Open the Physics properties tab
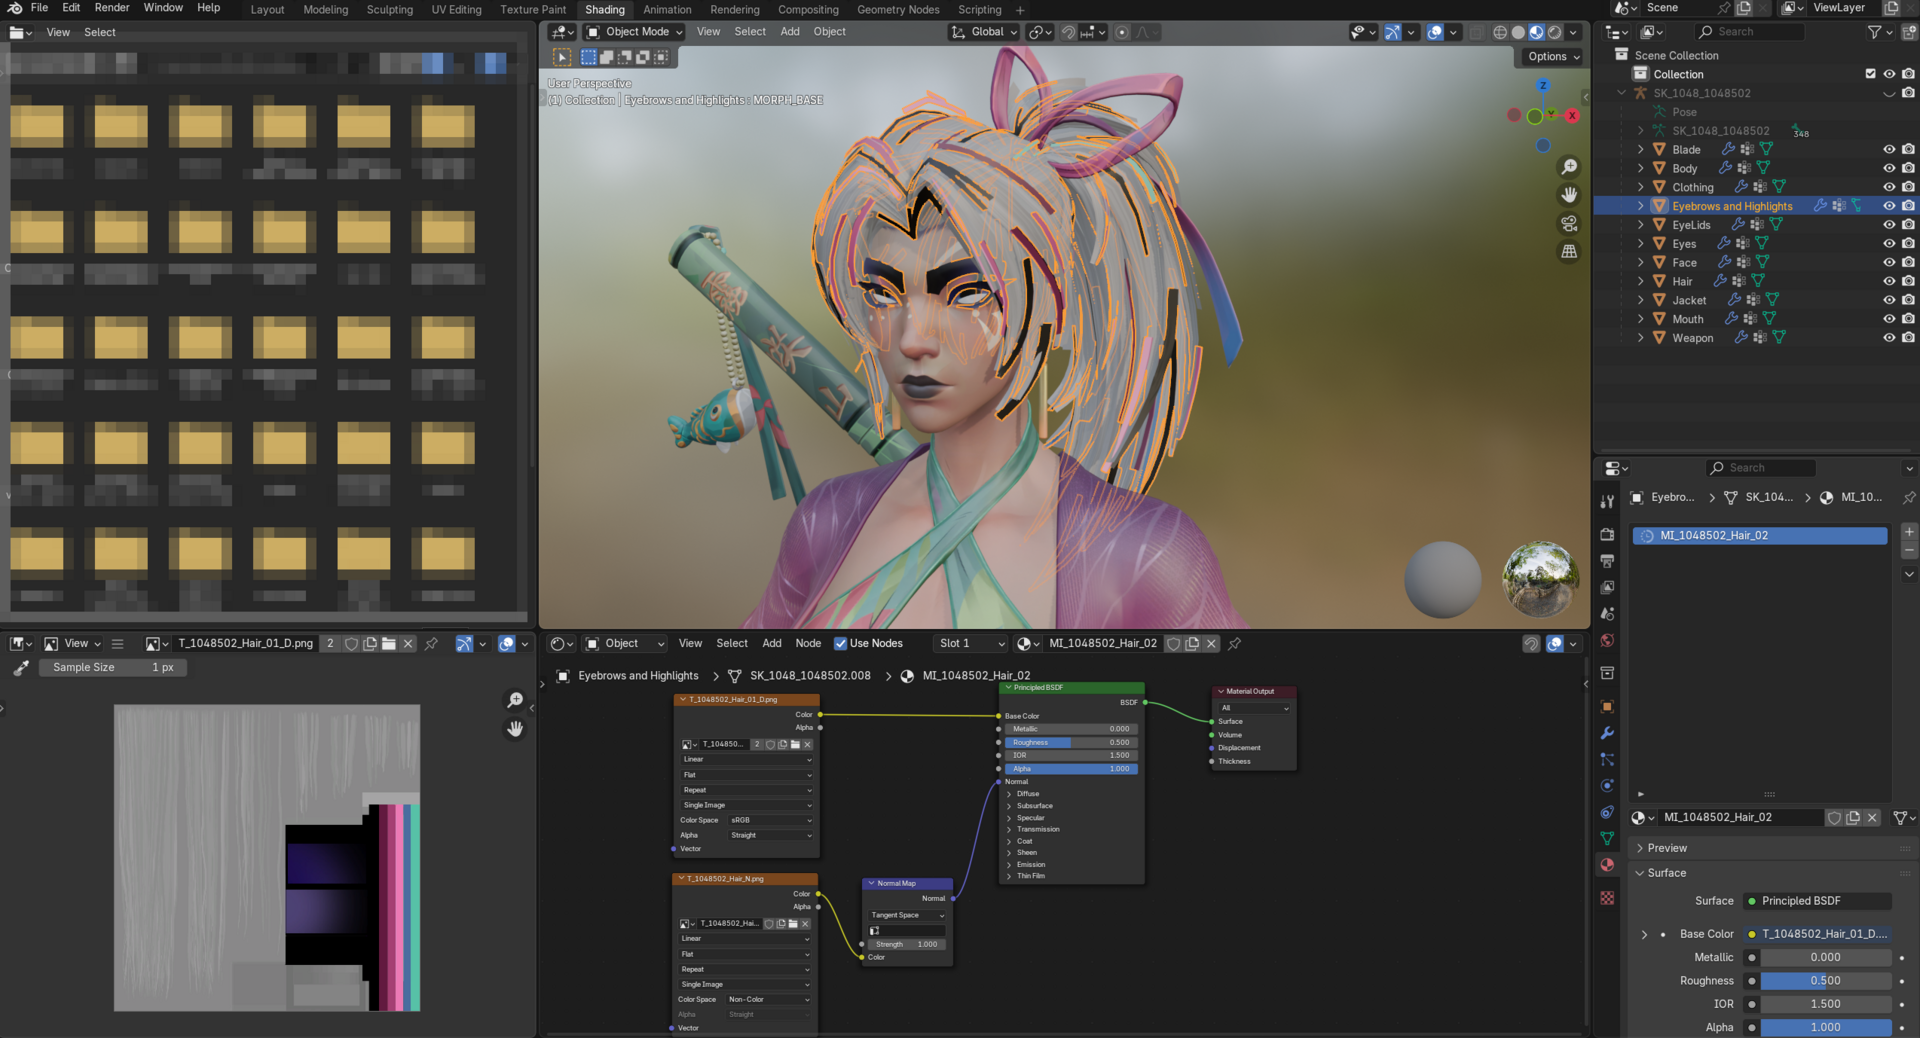 coord(1607,786)
